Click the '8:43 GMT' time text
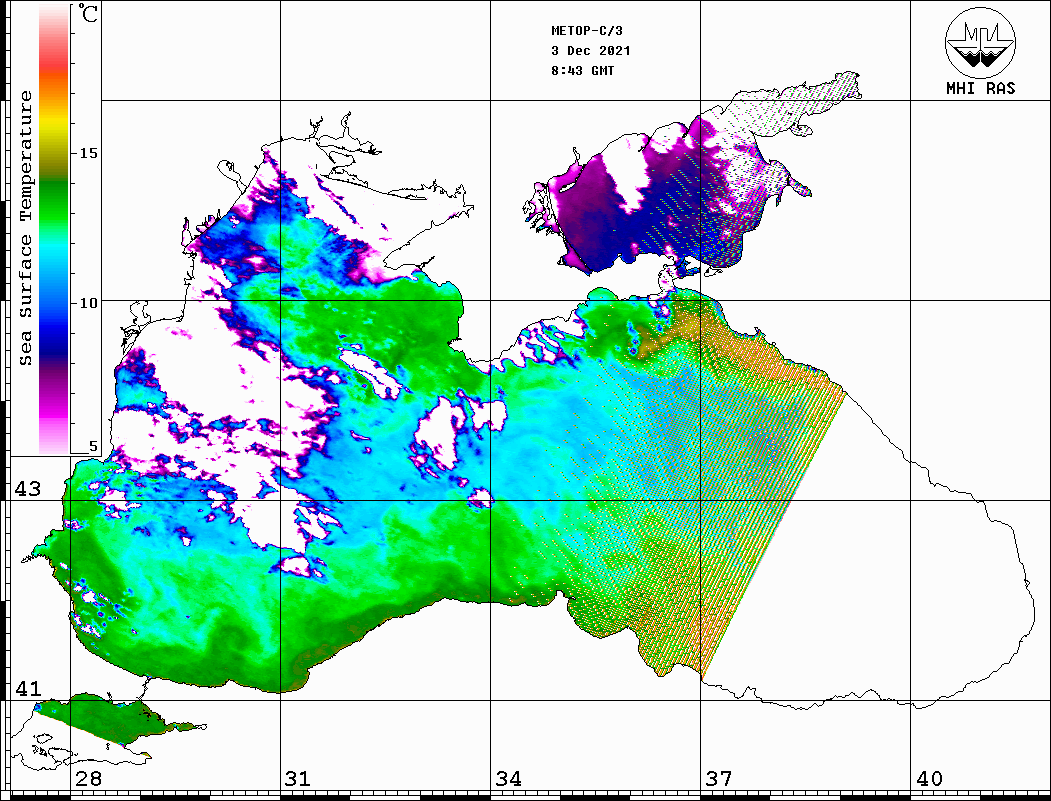Screen dimensions: 1051x801 (583, 71)
